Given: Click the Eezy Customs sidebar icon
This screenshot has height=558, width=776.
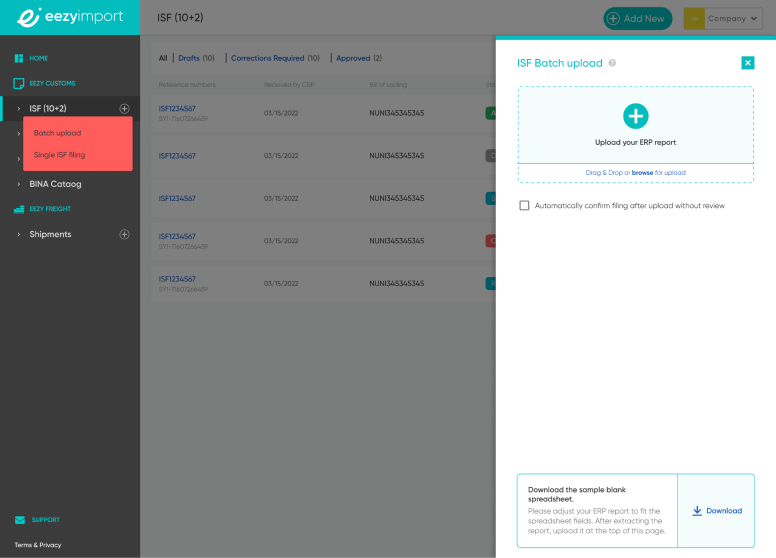Looking at the screenshot, I should pyautogui.click(x=19, y=83).
